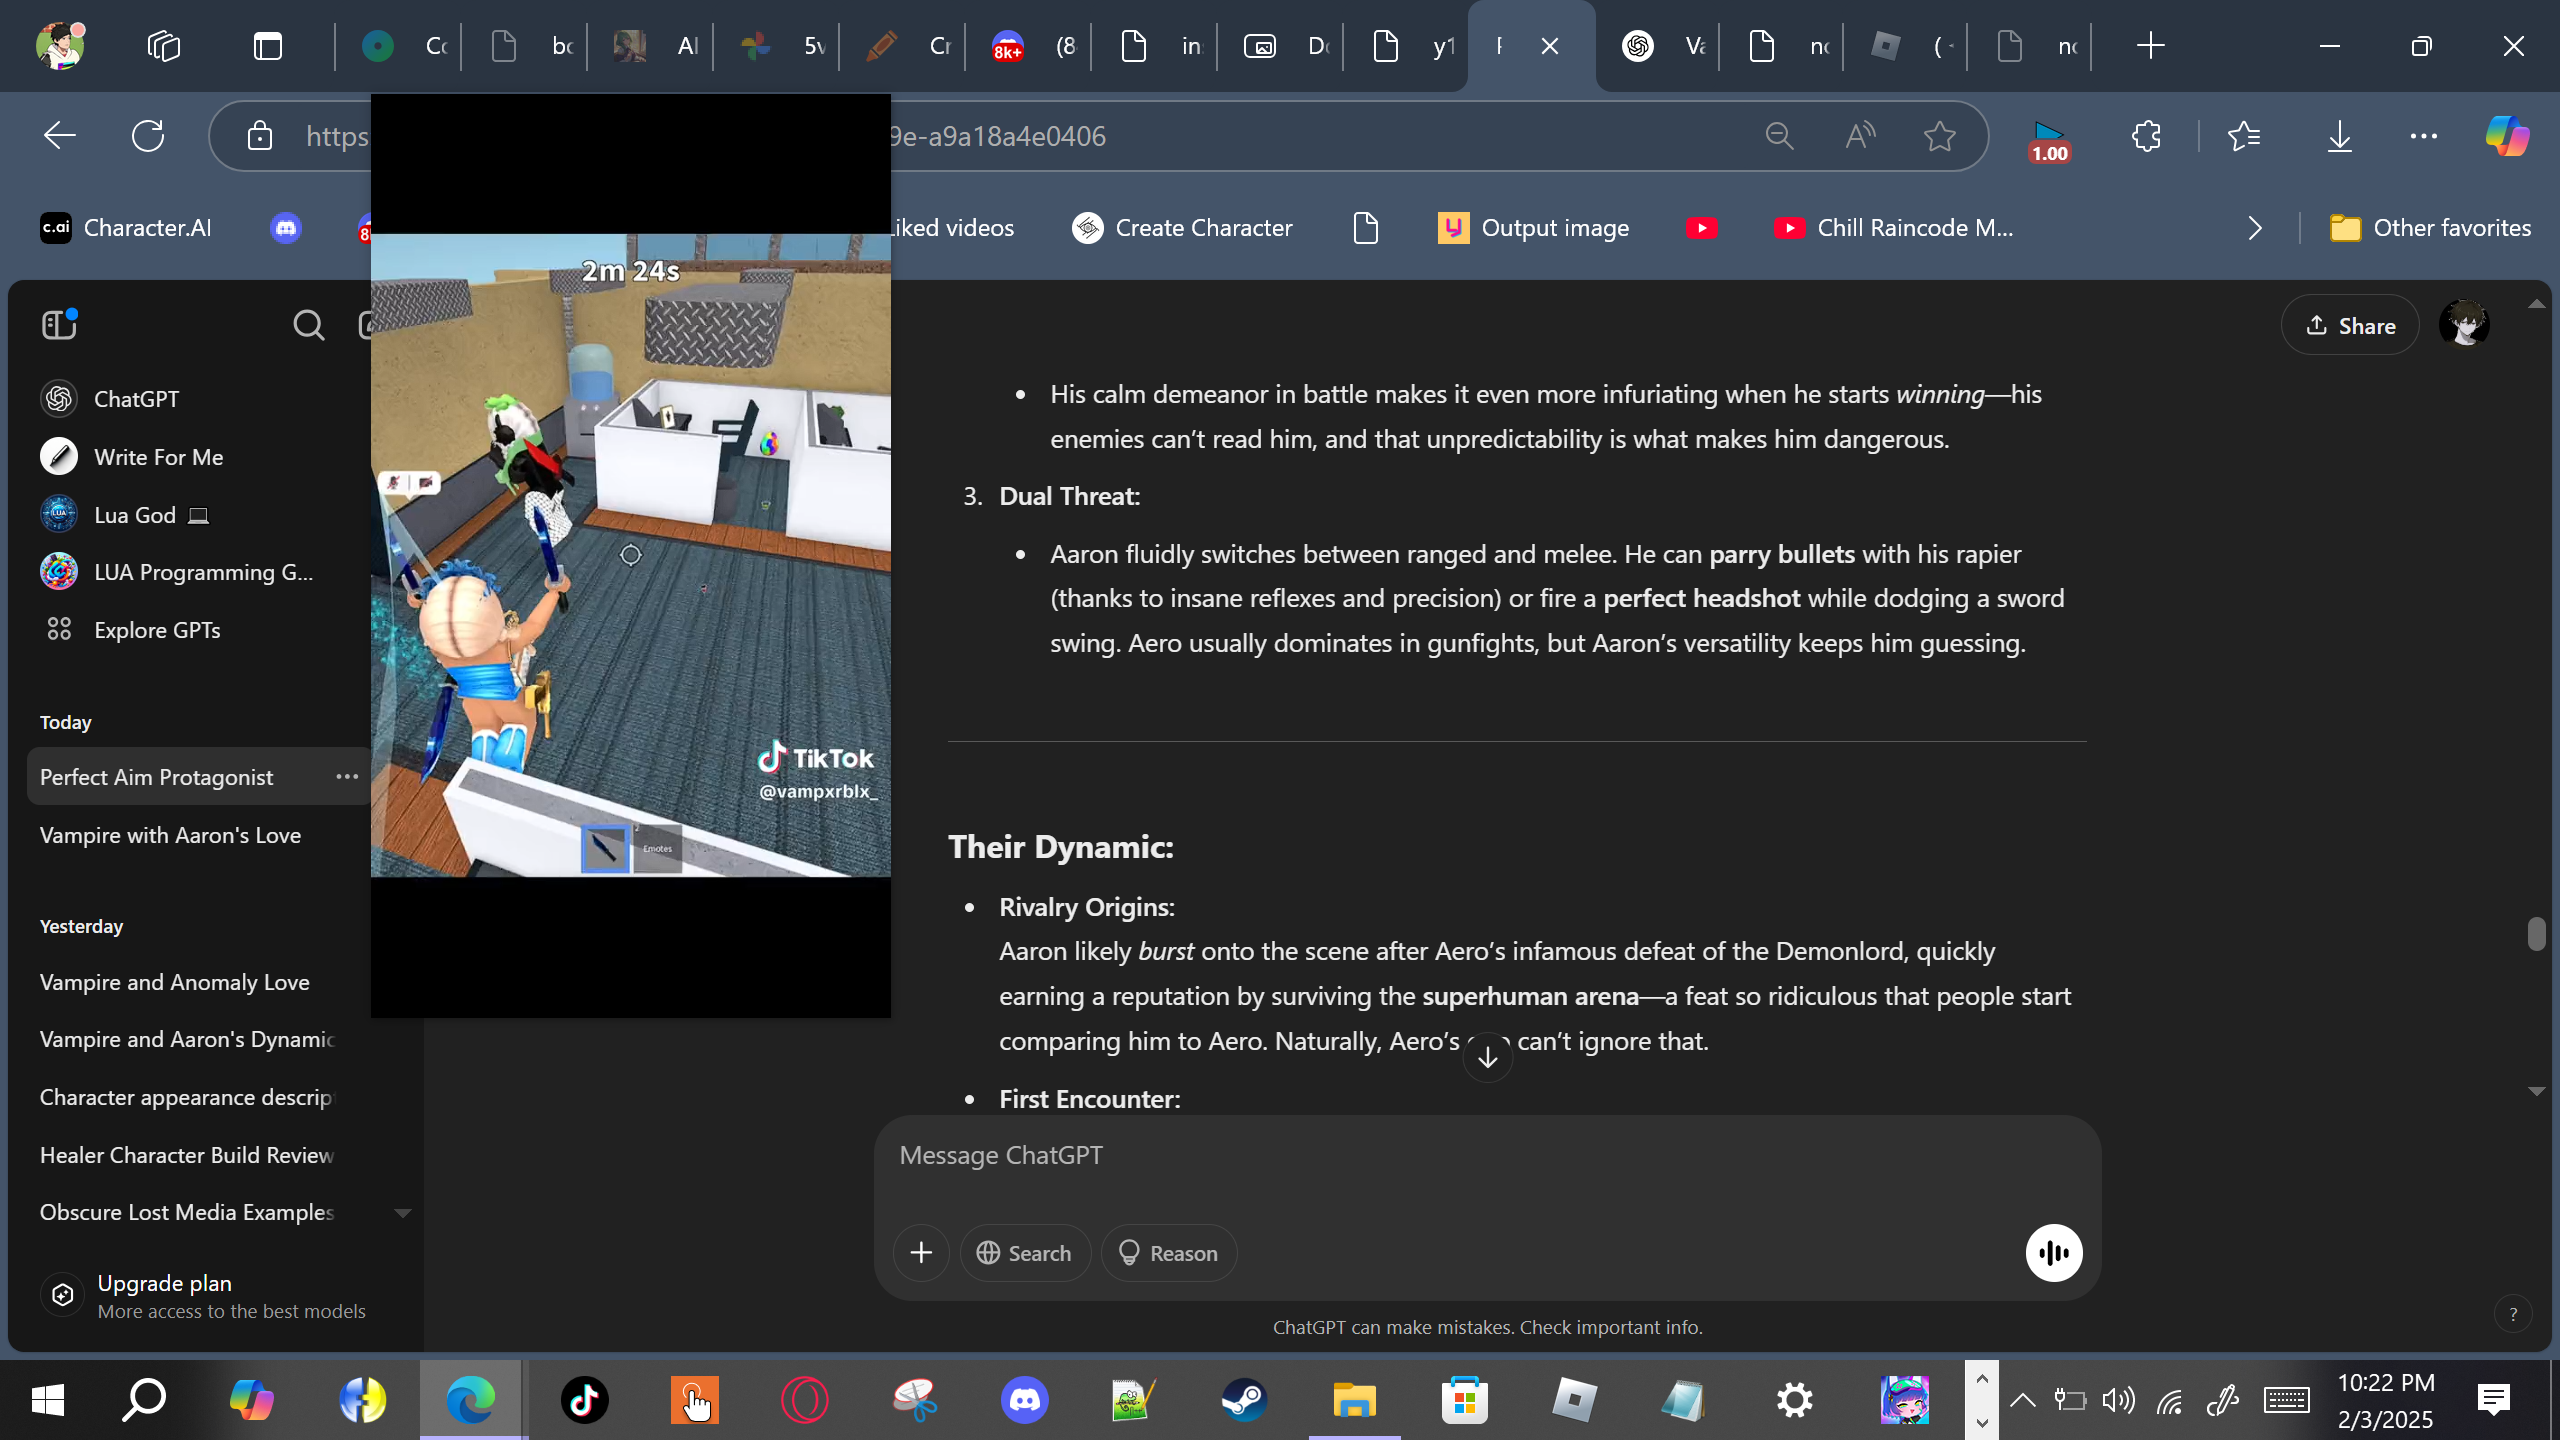Open the zoom magnifier in address bar
This screenshot has width=2560, height=1440.
pyautogui.click(x=1780, y=136)
